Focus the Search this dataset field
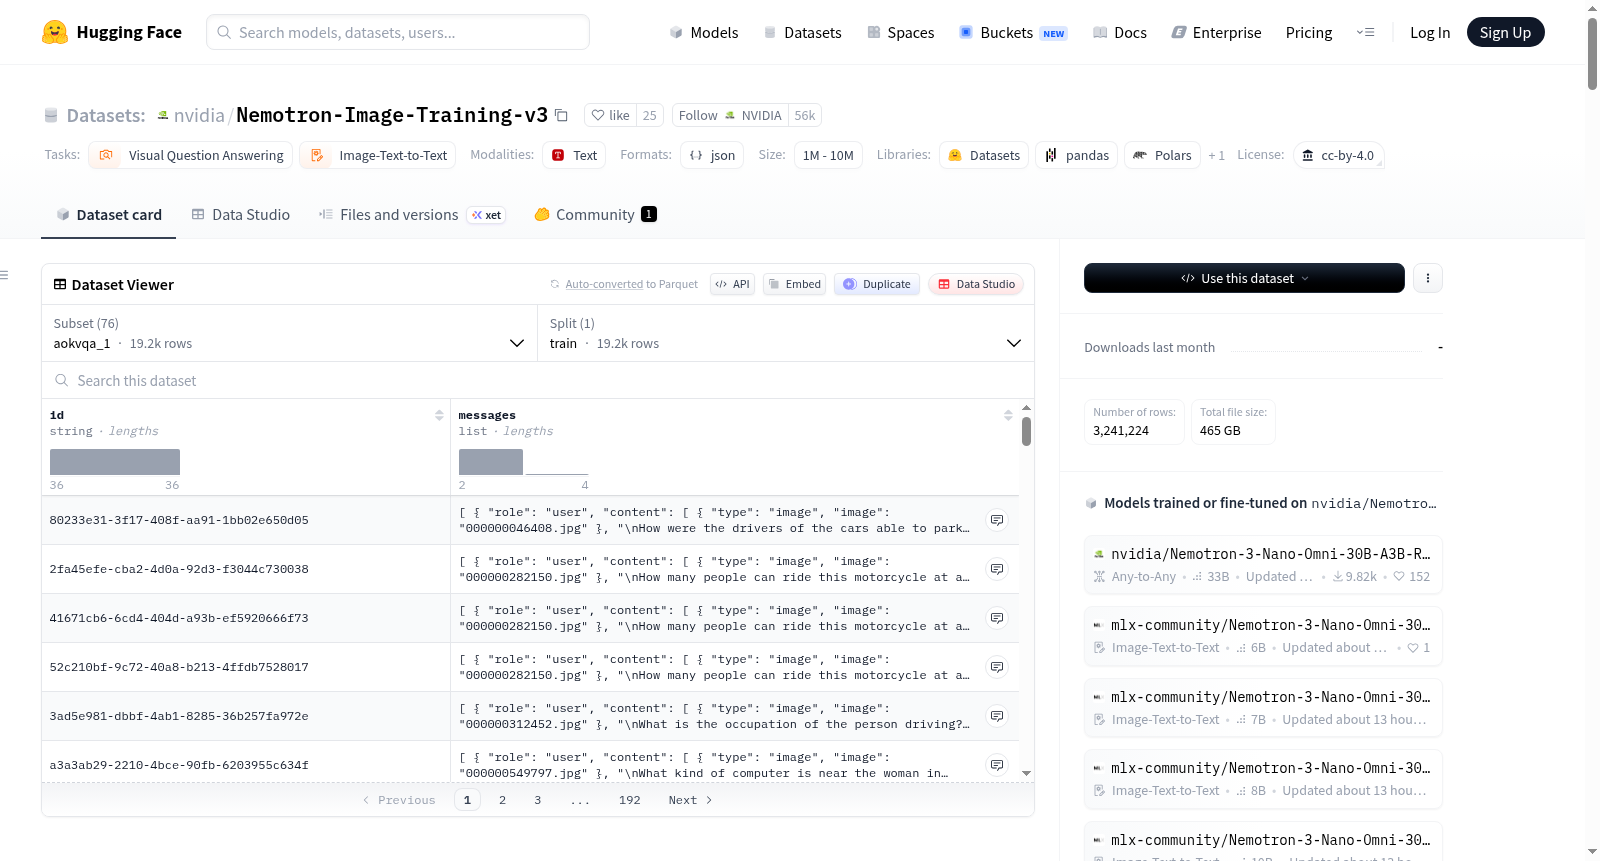The height and width of the screenshot is (861, 1600). click(538, 381)
